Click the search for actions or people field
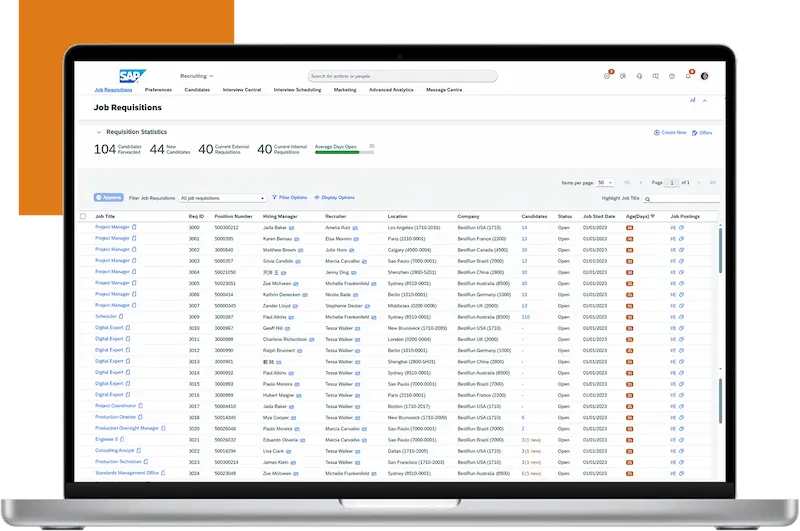The image size is (800, 531). [401, 76]
